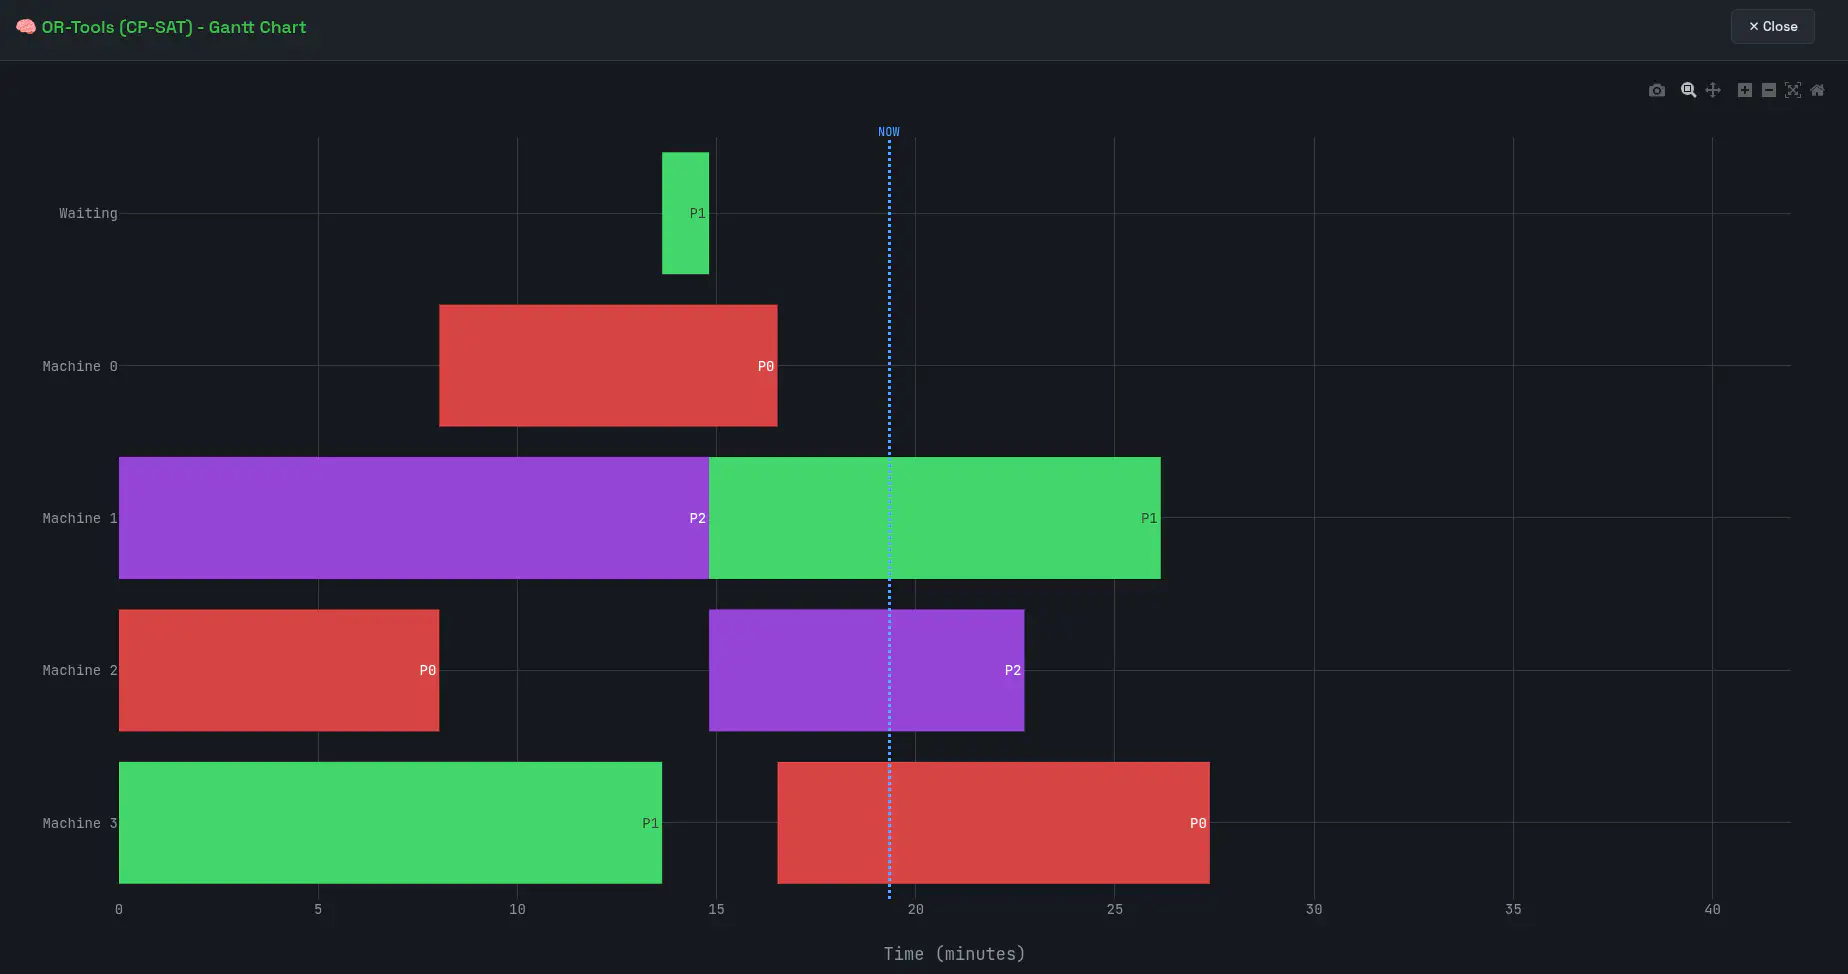
Task: Click the purple P2 bar on Machine 1
Action: pos(413,518)
